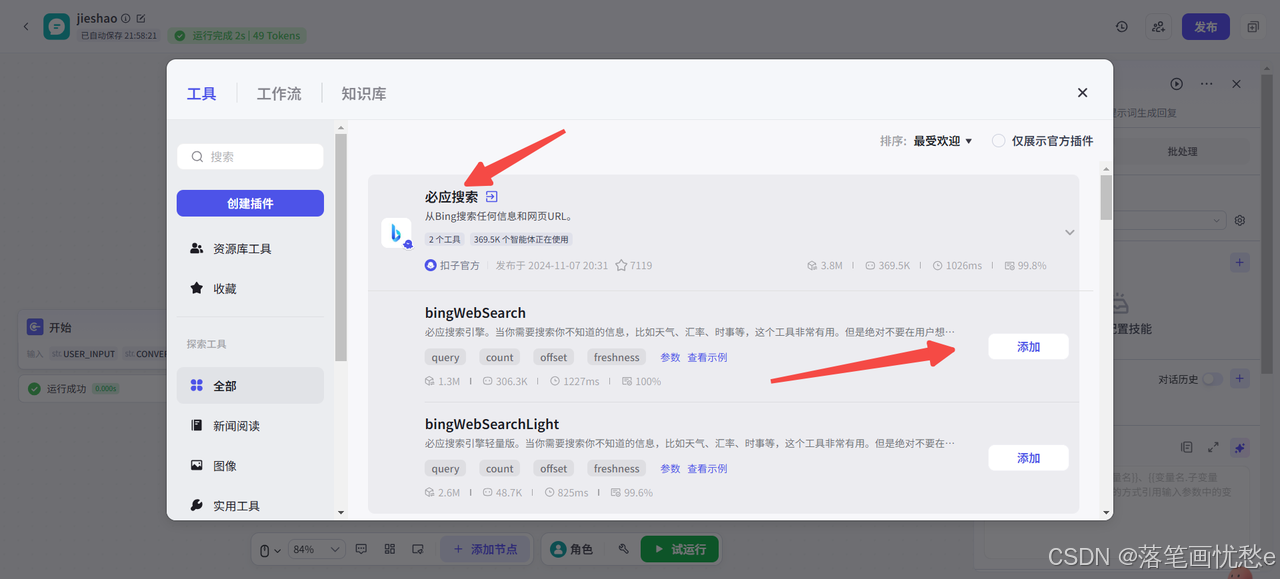Click the 添加节点 button
This screenshot has width=1280, height=579.
[x=485, y=549]
